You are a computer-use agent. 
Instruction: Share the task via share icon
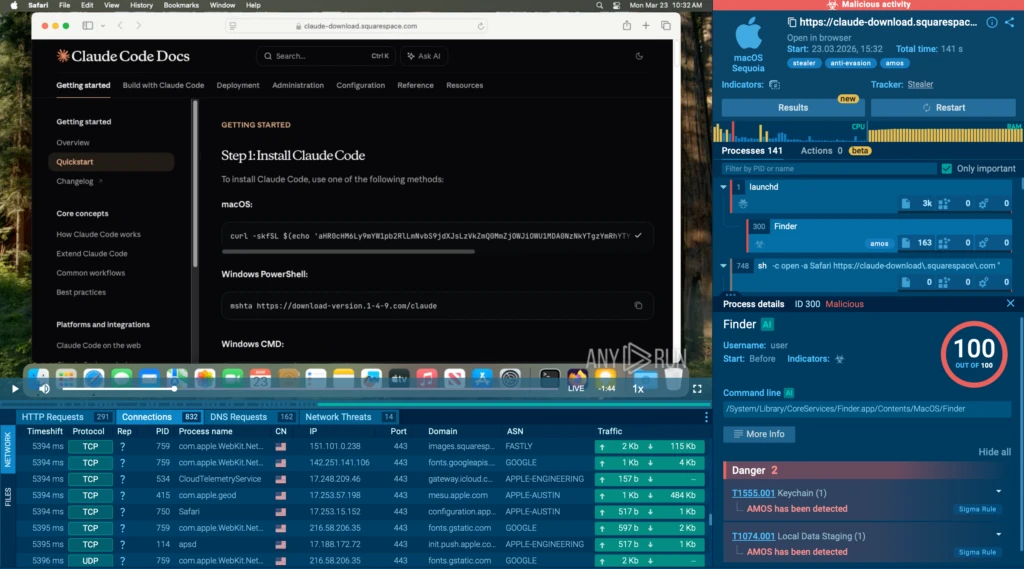1010,22
